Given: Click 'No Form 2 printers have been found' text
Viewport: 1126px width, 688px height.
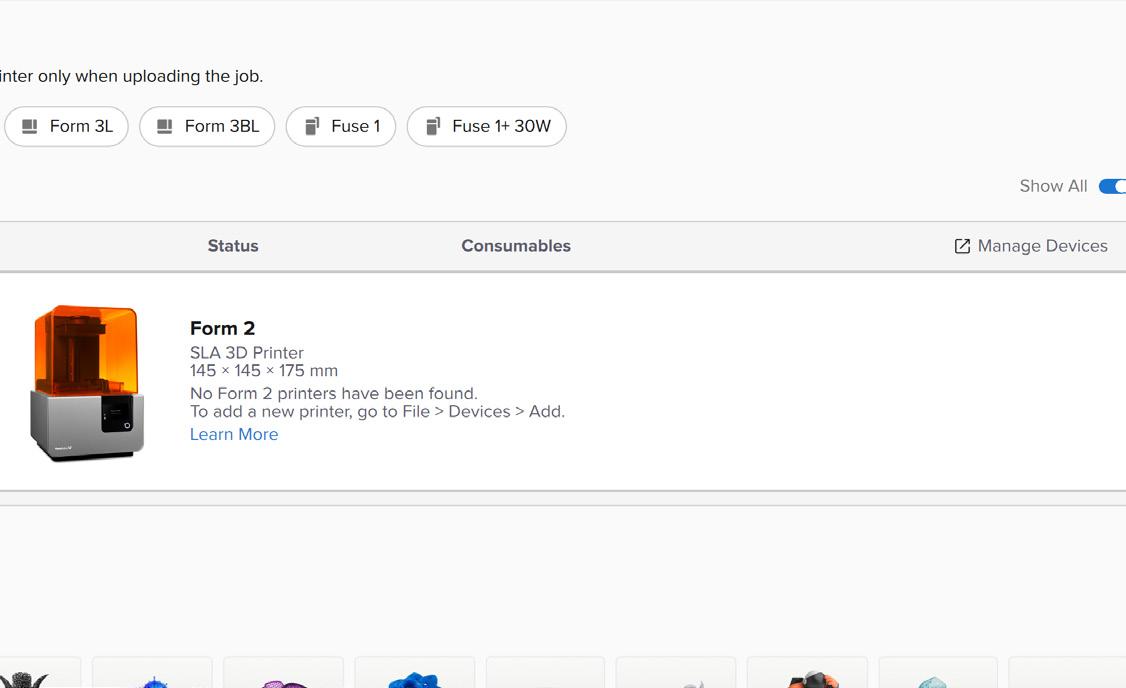Looking at the screenshot, I should click(333, 394).
